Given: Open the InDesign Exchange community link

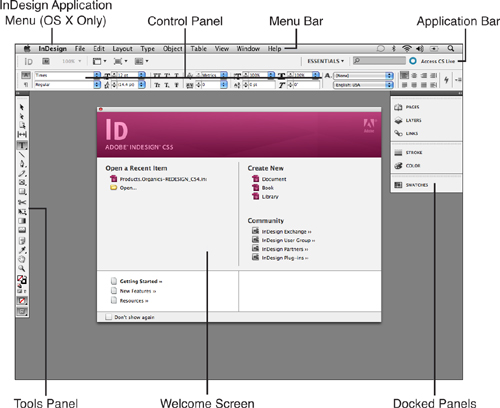Looking at the screenshot, I should coord(282,231).
